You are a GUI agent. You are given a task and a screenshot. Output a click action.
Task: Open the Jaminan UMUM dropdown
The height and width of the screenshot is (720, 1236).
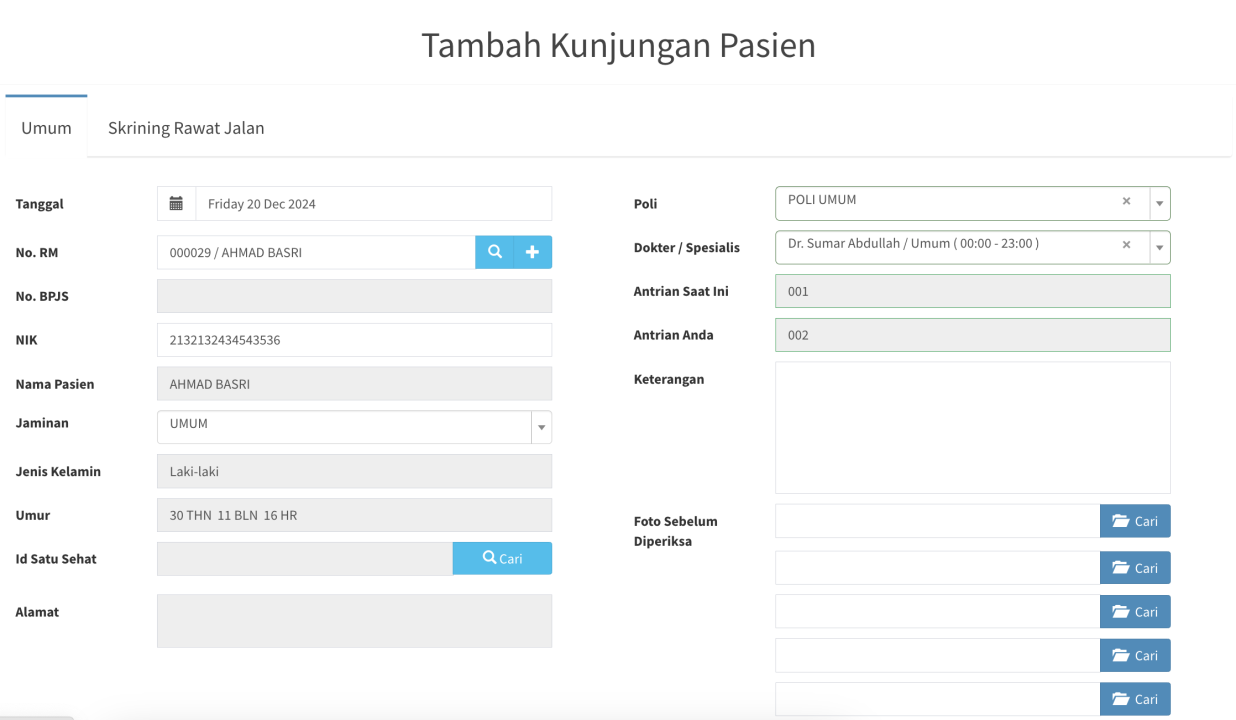[x=354, y=427]
